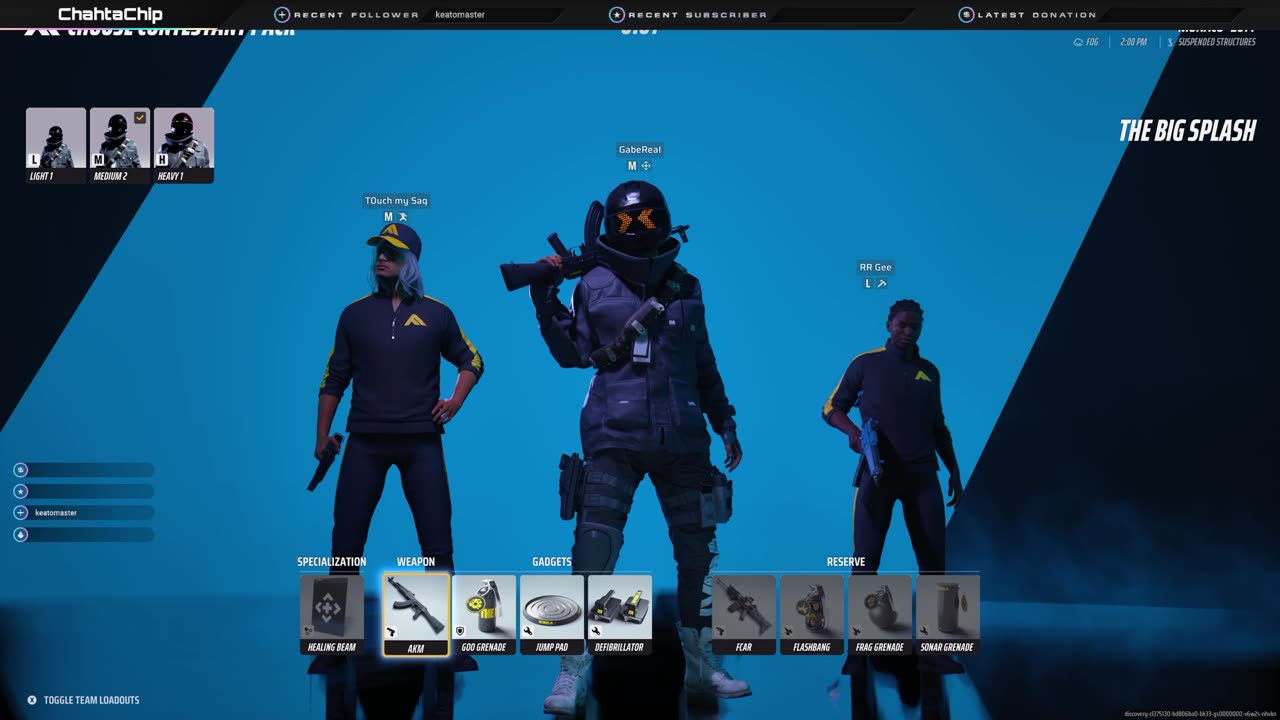Click the Latest Donation dollar icon
This screenshot has width=1280, height=720.
click(966, 15)
